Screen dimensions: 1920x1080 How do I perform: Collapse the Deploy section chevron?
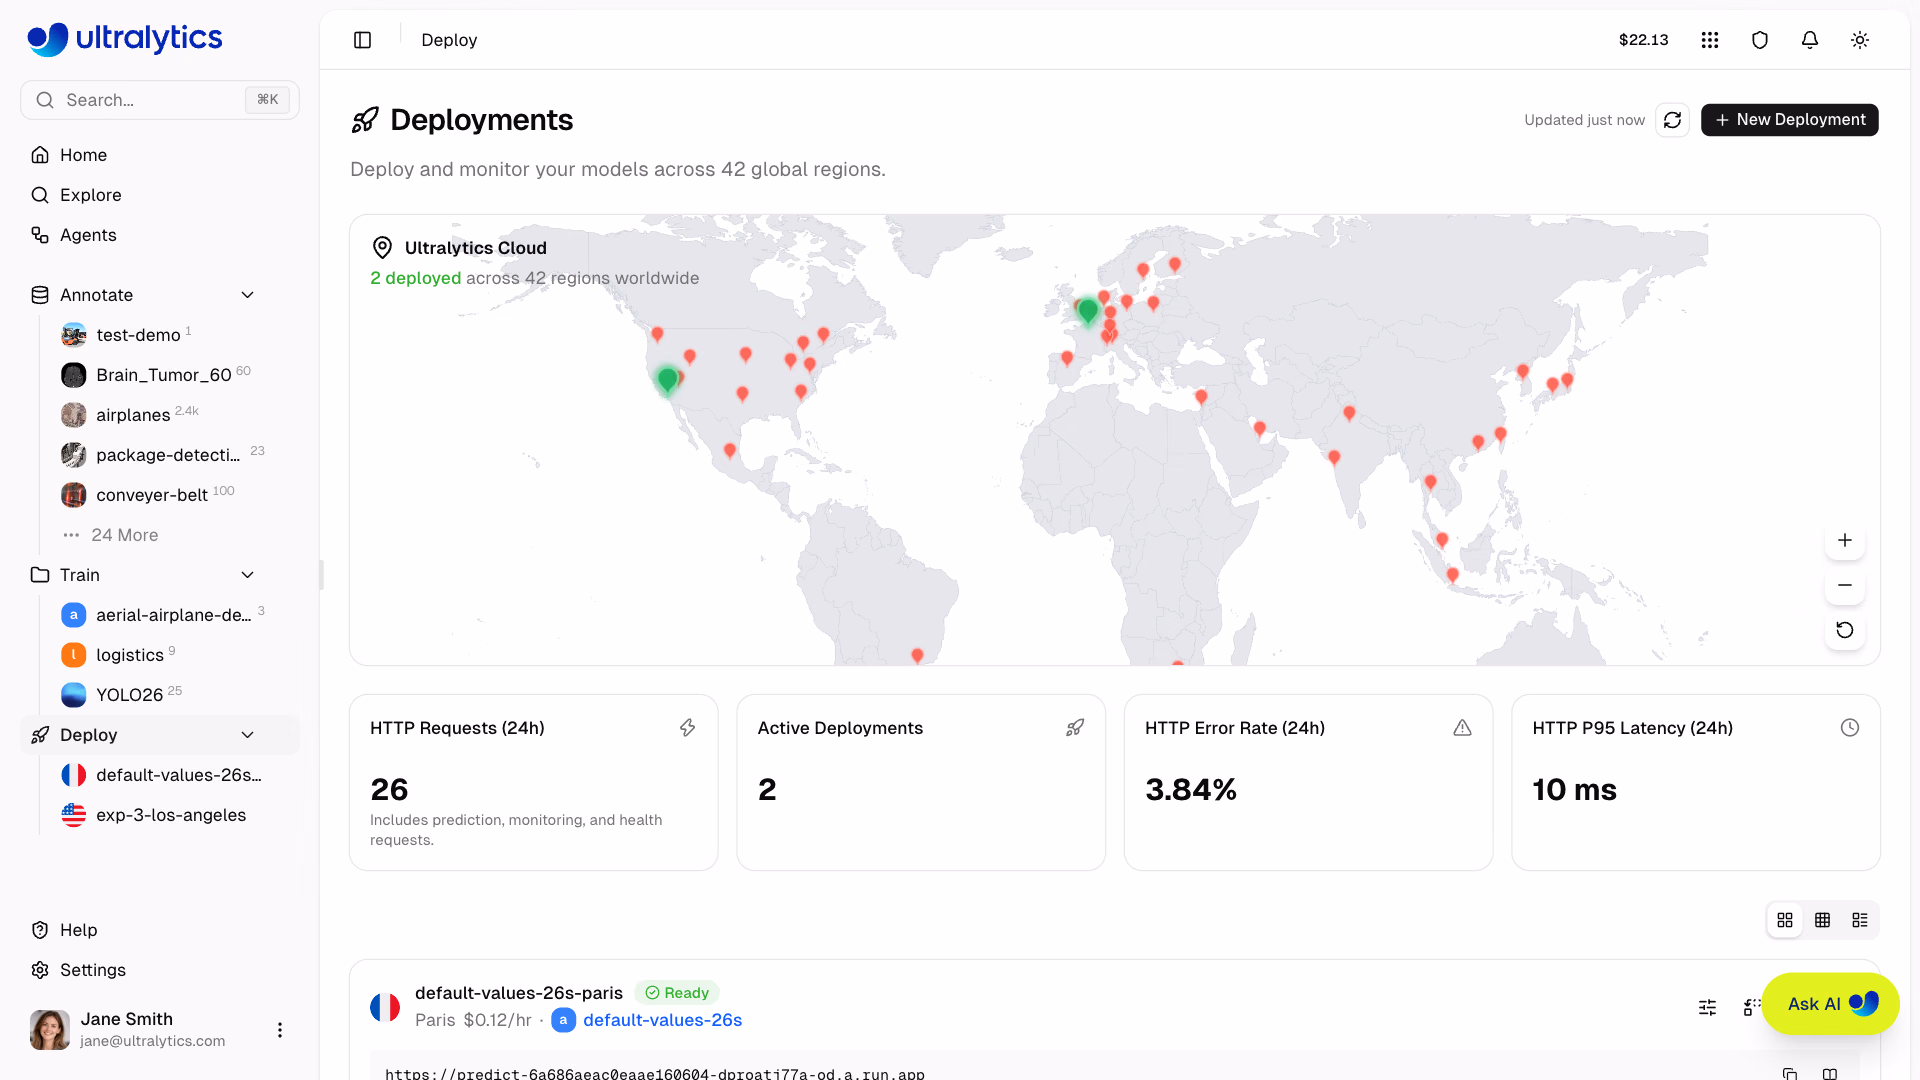point(248,735)
